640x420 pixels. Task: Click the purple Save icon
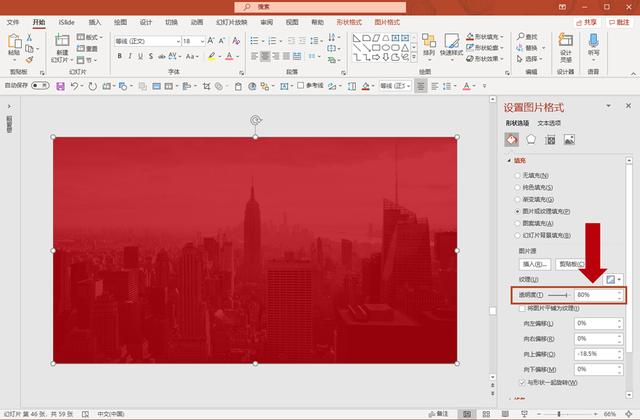pos(60,86)
